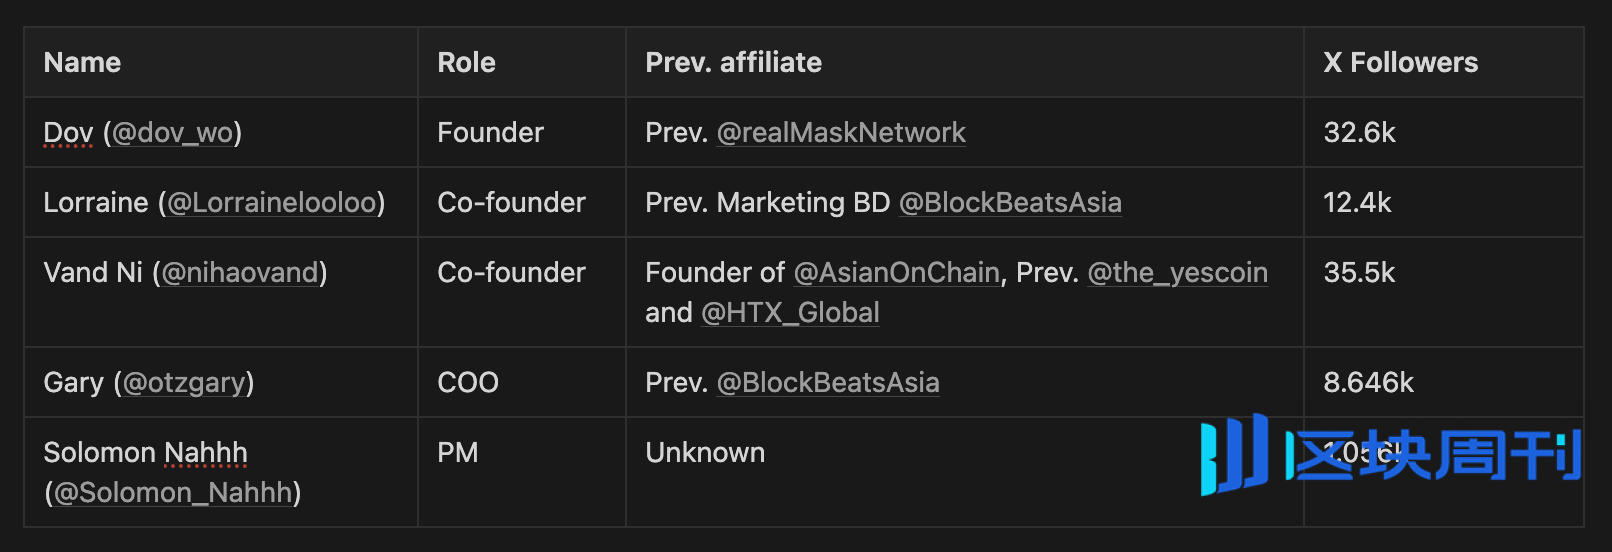Select the 32.6k followers cell

(1444, 132)
